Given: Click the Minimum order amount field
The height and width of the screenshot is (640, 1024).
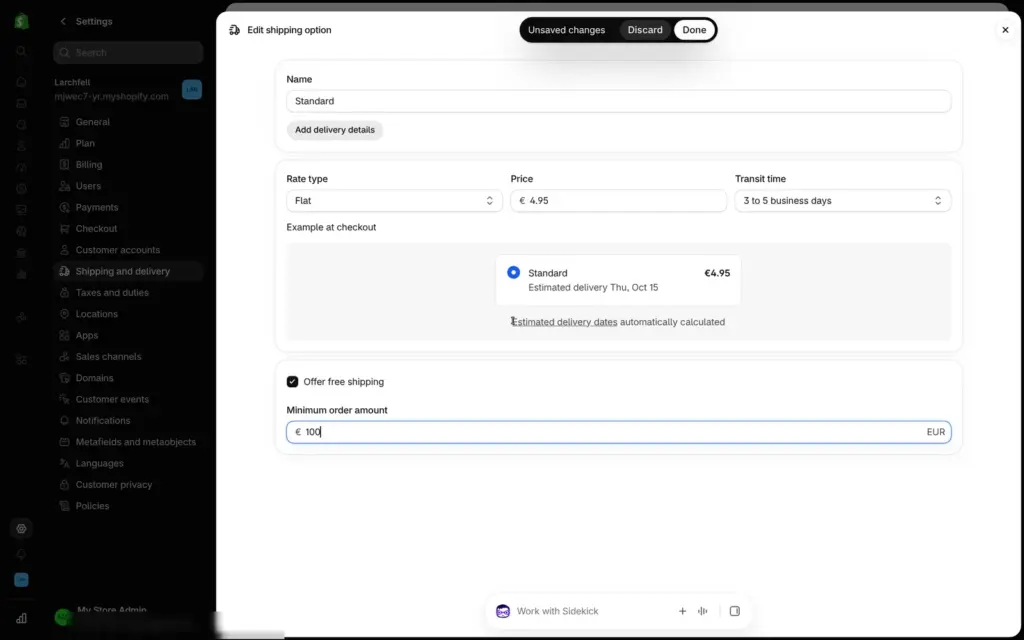Looking at the screenshot, I should click(618, 432).
